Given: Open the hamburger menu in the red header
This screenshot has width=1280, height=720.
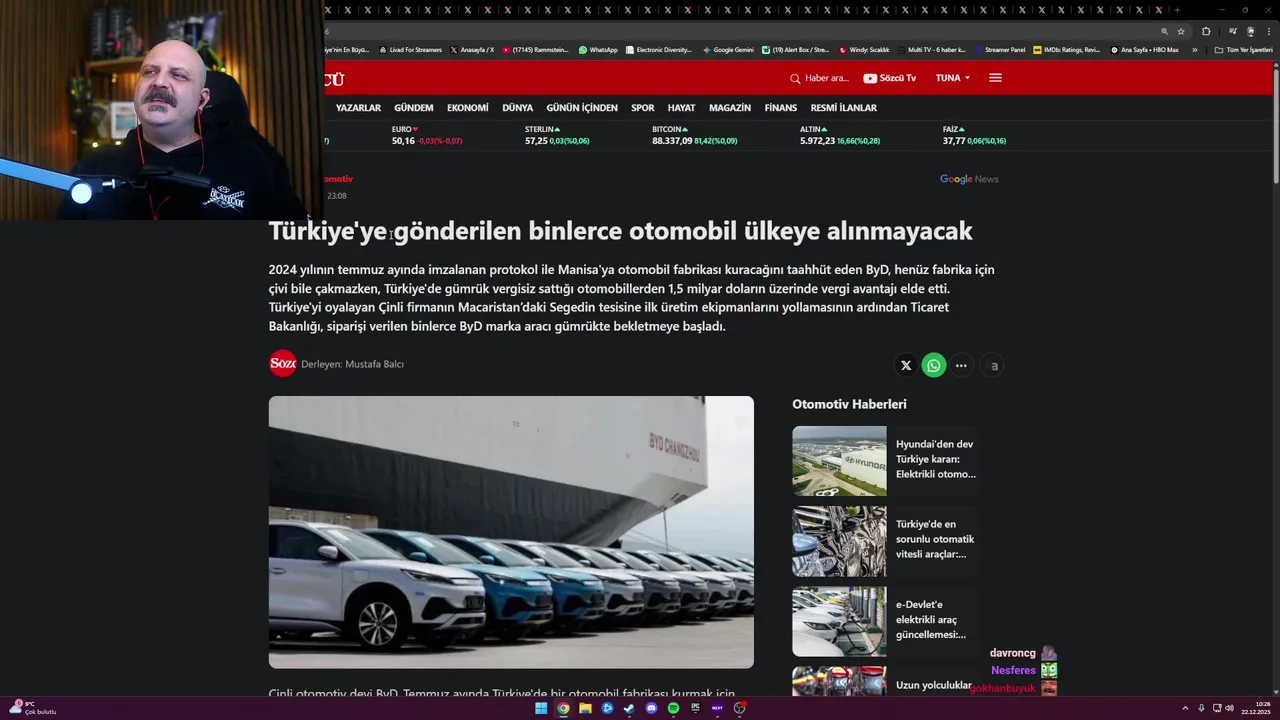Looking at the screenshot, I should tap(995, 78).
